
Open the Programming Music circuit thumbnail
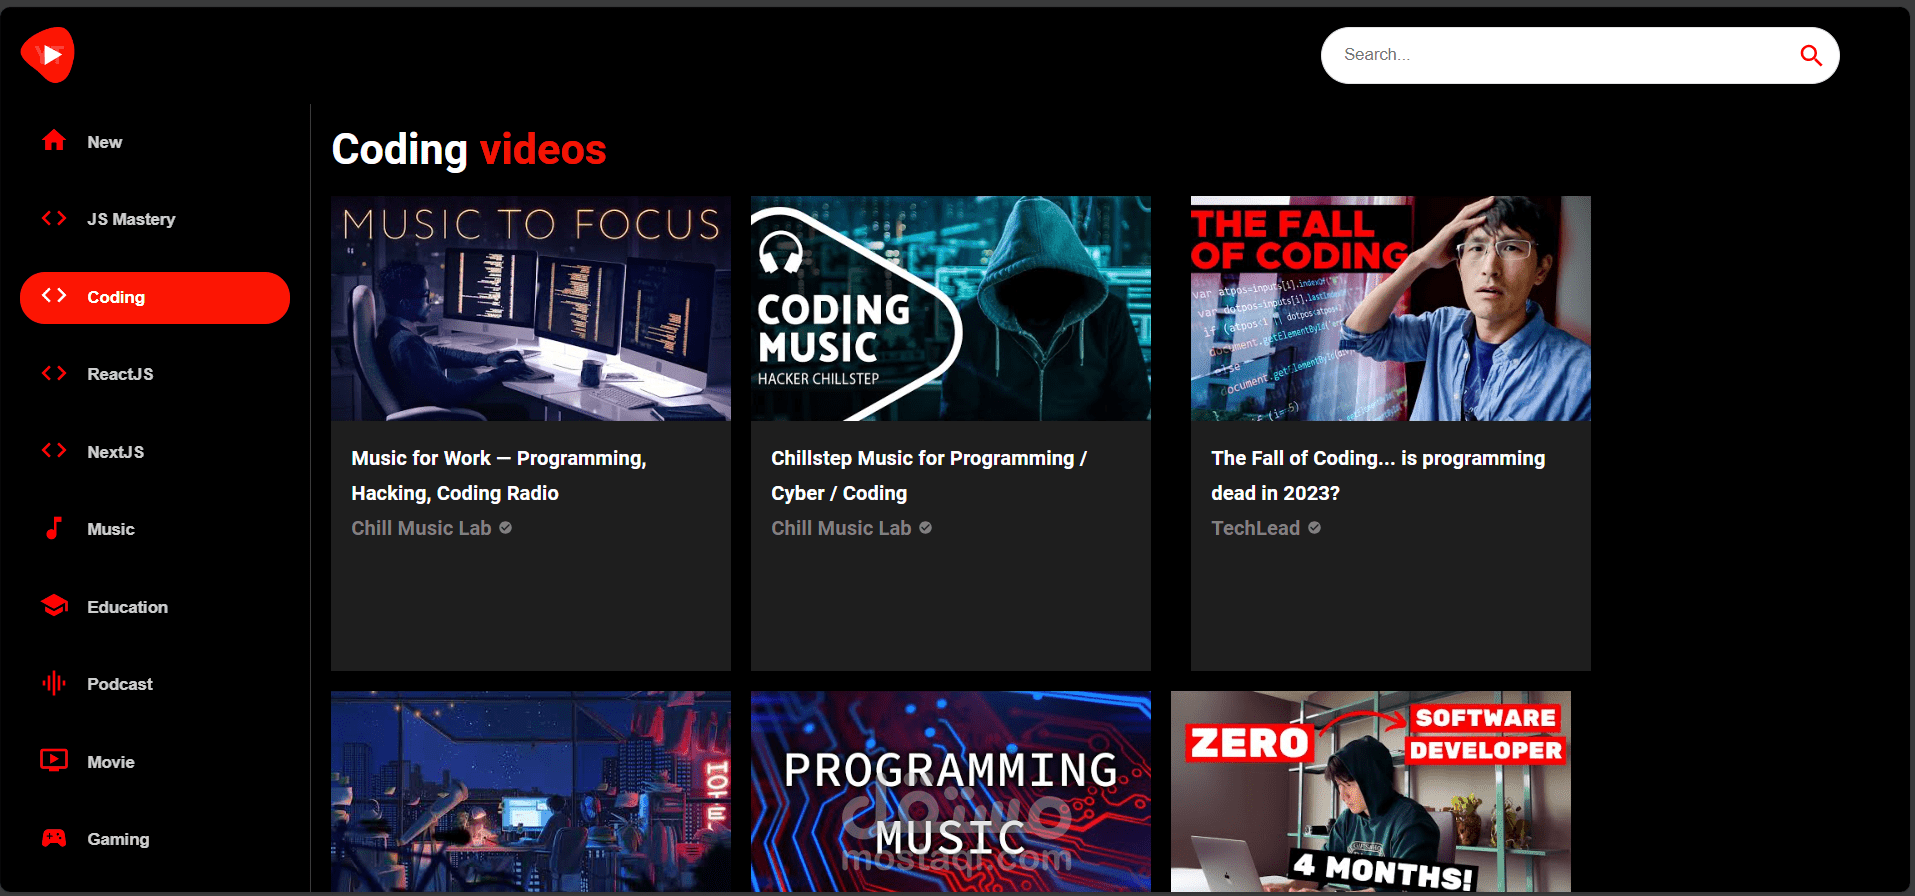pos(951,791)
